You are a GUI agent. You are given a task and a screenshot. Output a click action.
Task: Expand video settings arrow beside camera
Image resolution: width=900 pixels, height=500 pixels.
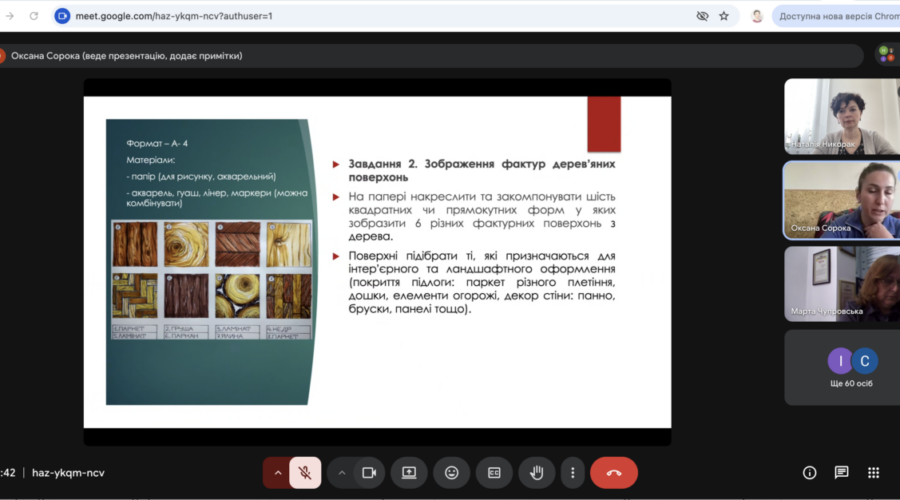[x=342, y=473]
